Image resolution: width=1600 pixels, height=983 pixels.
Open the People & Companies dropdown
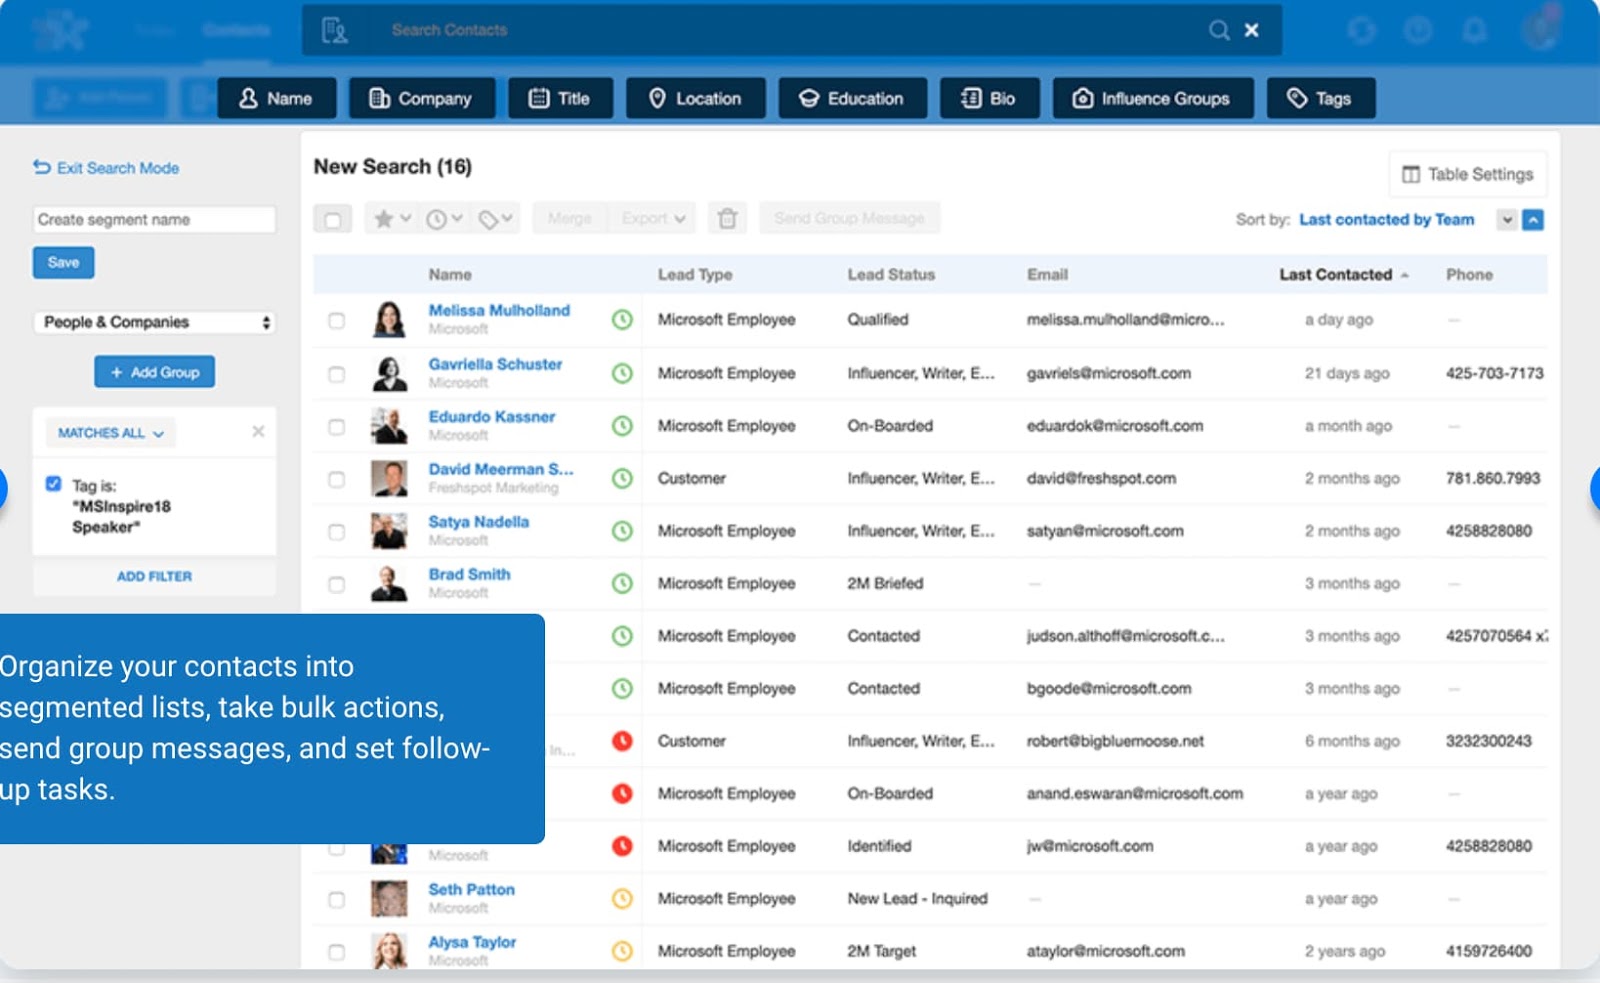coord(155,322)
